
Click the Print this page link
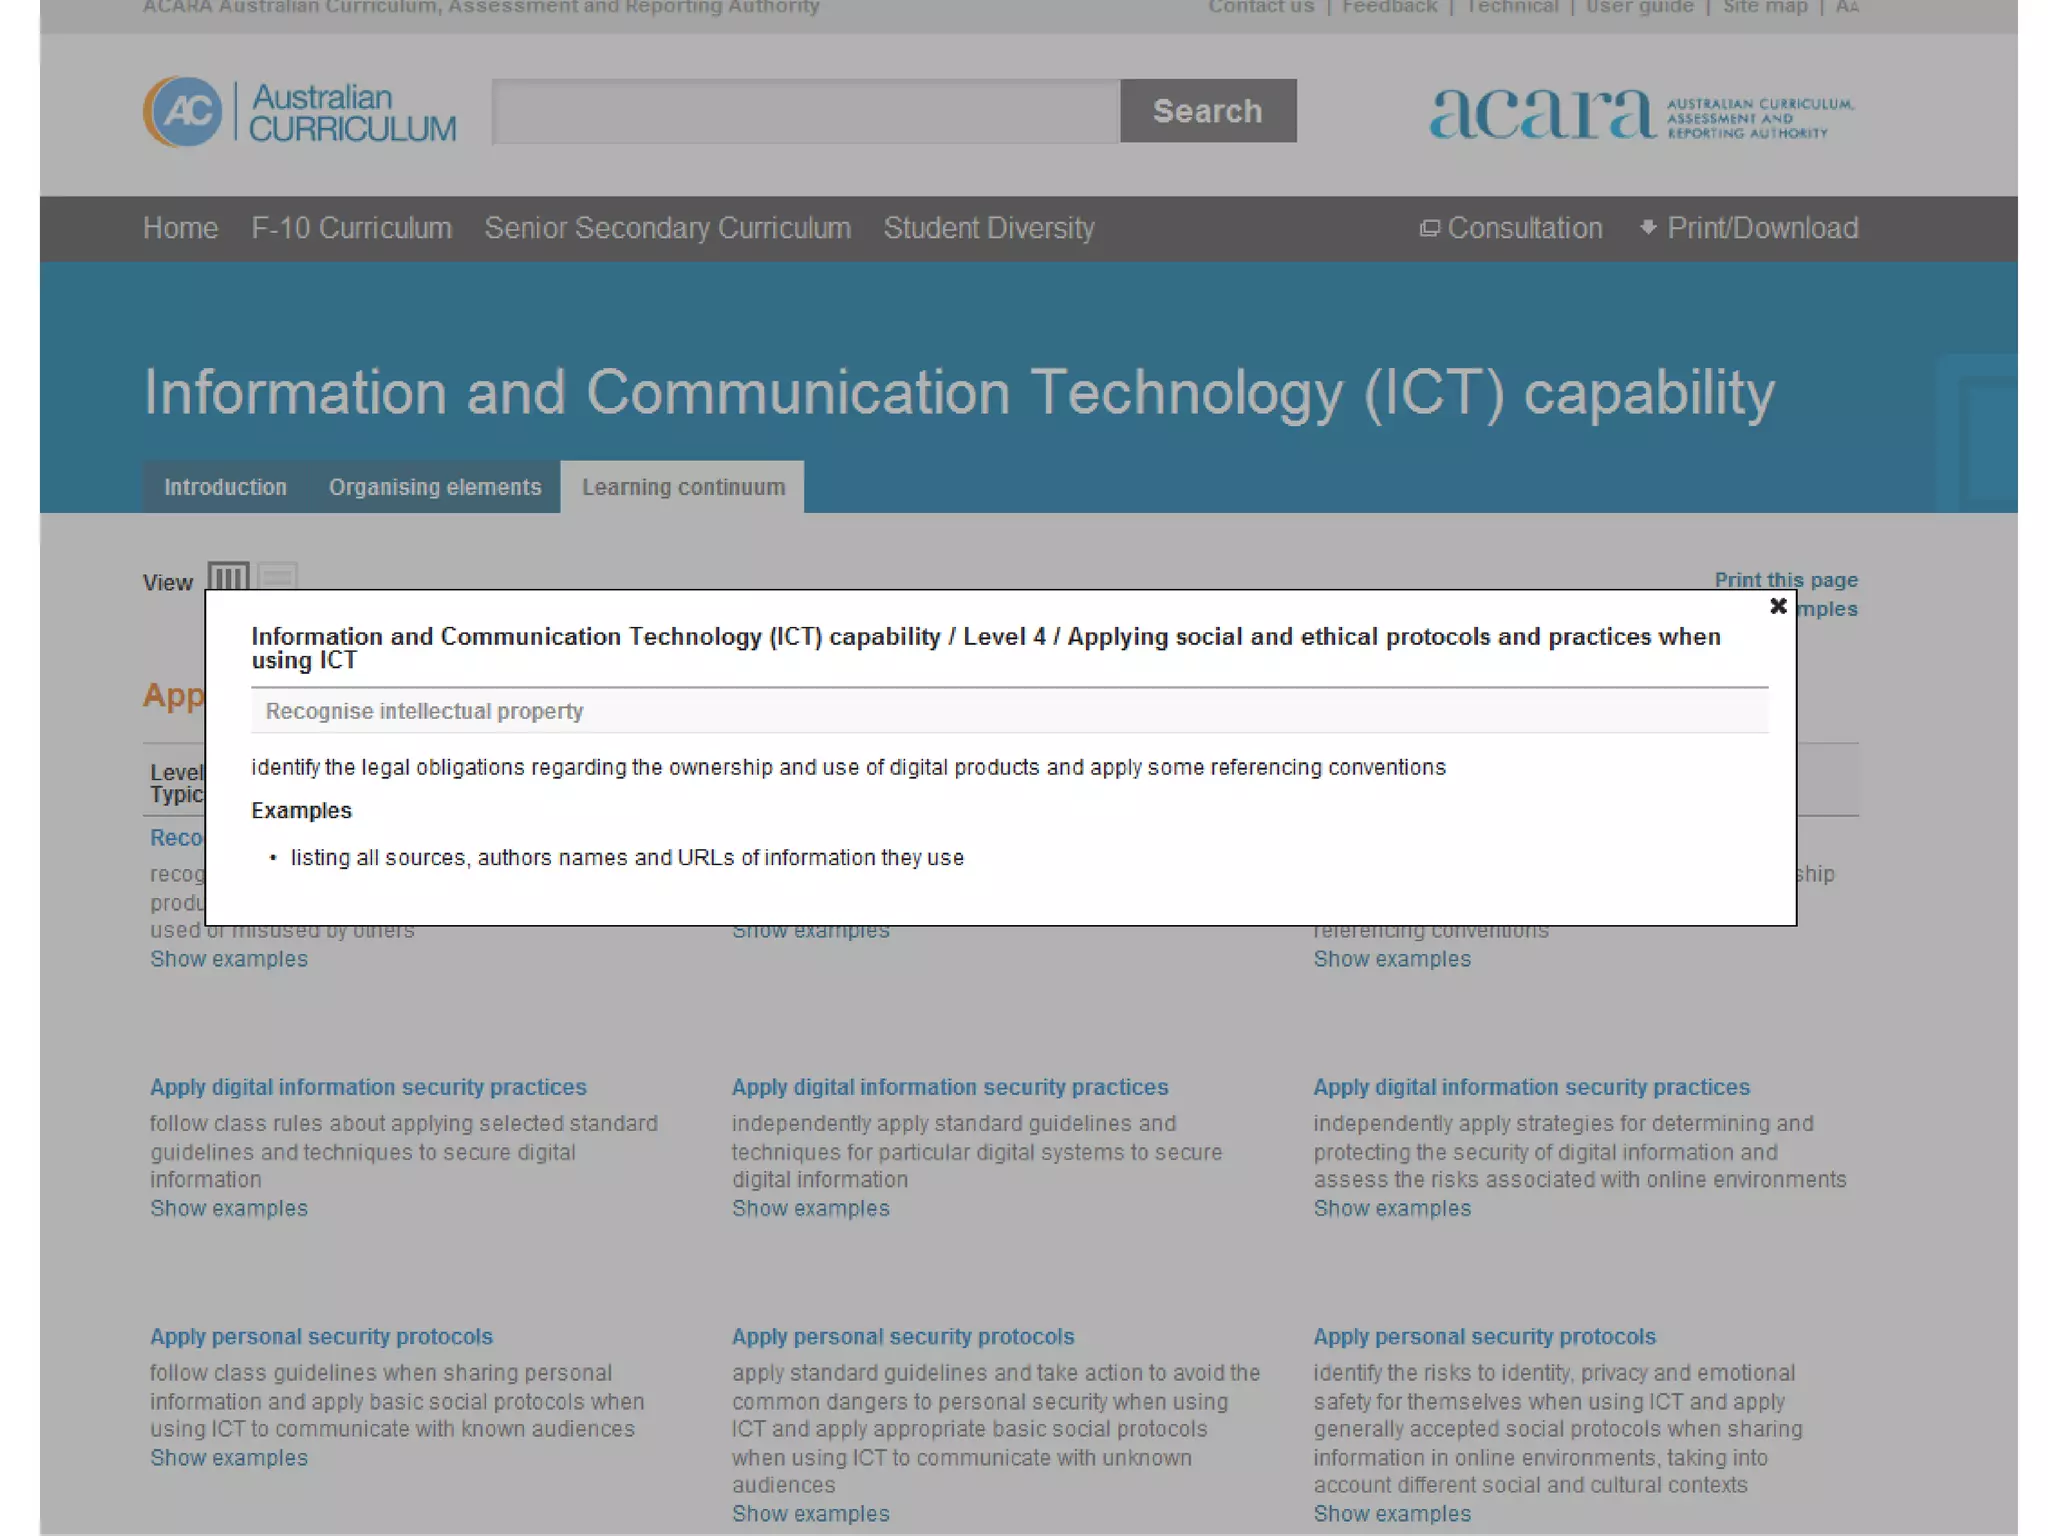(x=1785, y=580)
